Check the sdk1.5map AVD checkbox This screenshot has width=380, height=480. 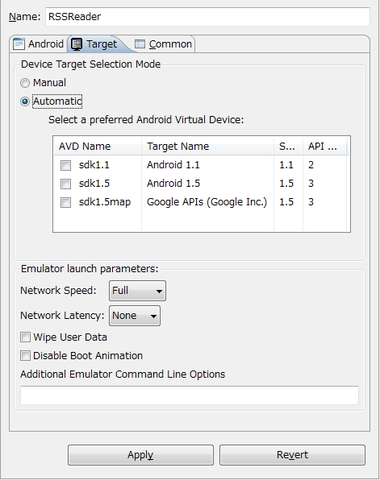(x=65, y=202)
